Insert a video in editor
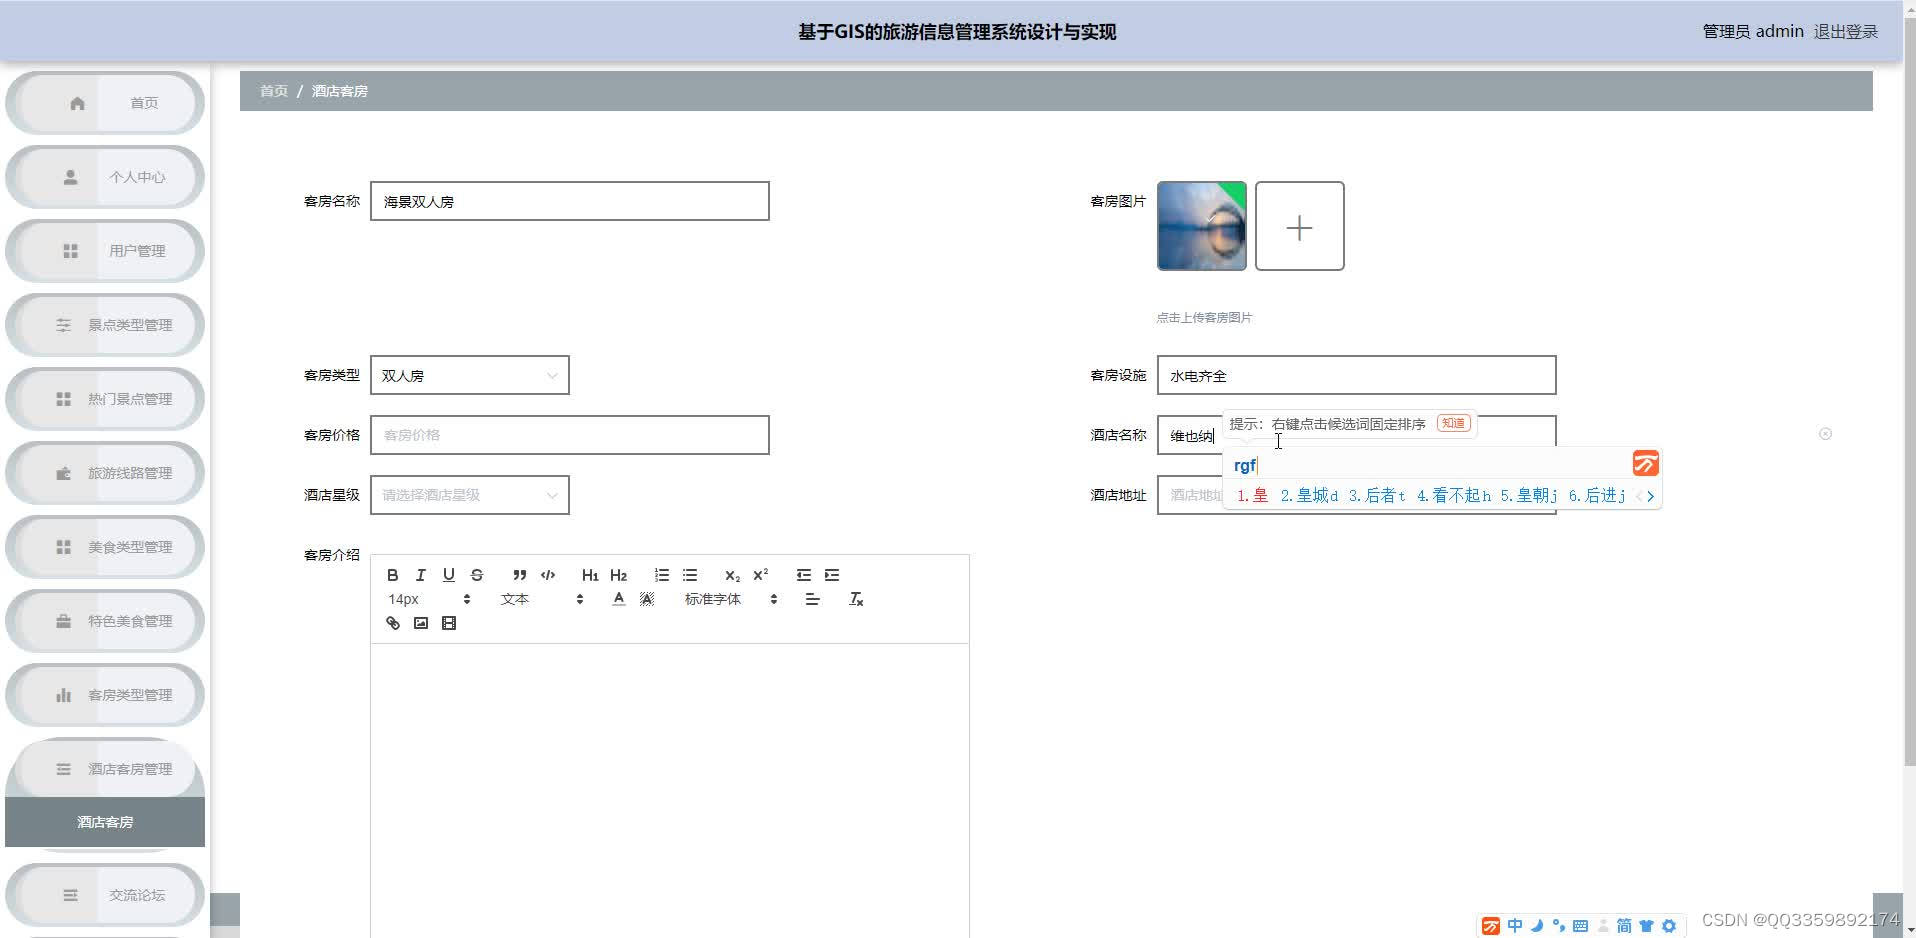 pyautogui.click(x=448, y=623)
